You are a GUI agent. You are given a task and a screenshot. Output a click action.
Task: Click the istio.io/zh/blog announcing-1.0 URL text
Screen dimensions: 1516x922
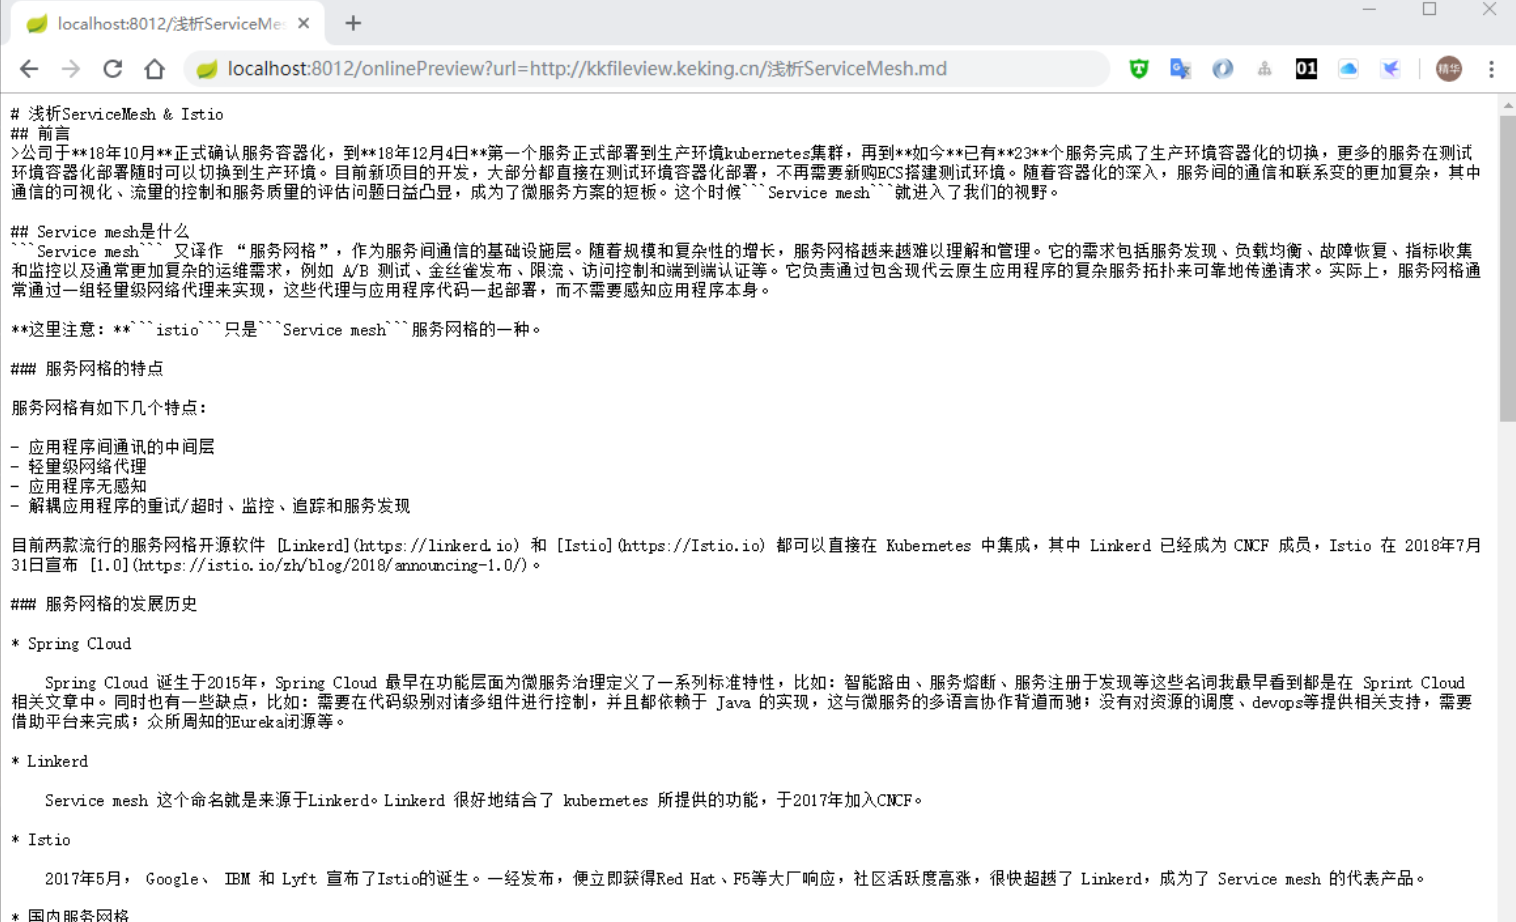click(331, 565)
